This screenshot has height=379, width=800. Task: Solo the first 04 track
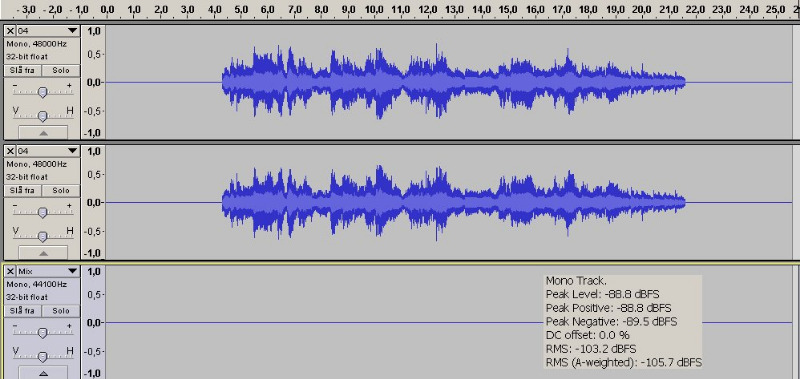coord(61,70)
